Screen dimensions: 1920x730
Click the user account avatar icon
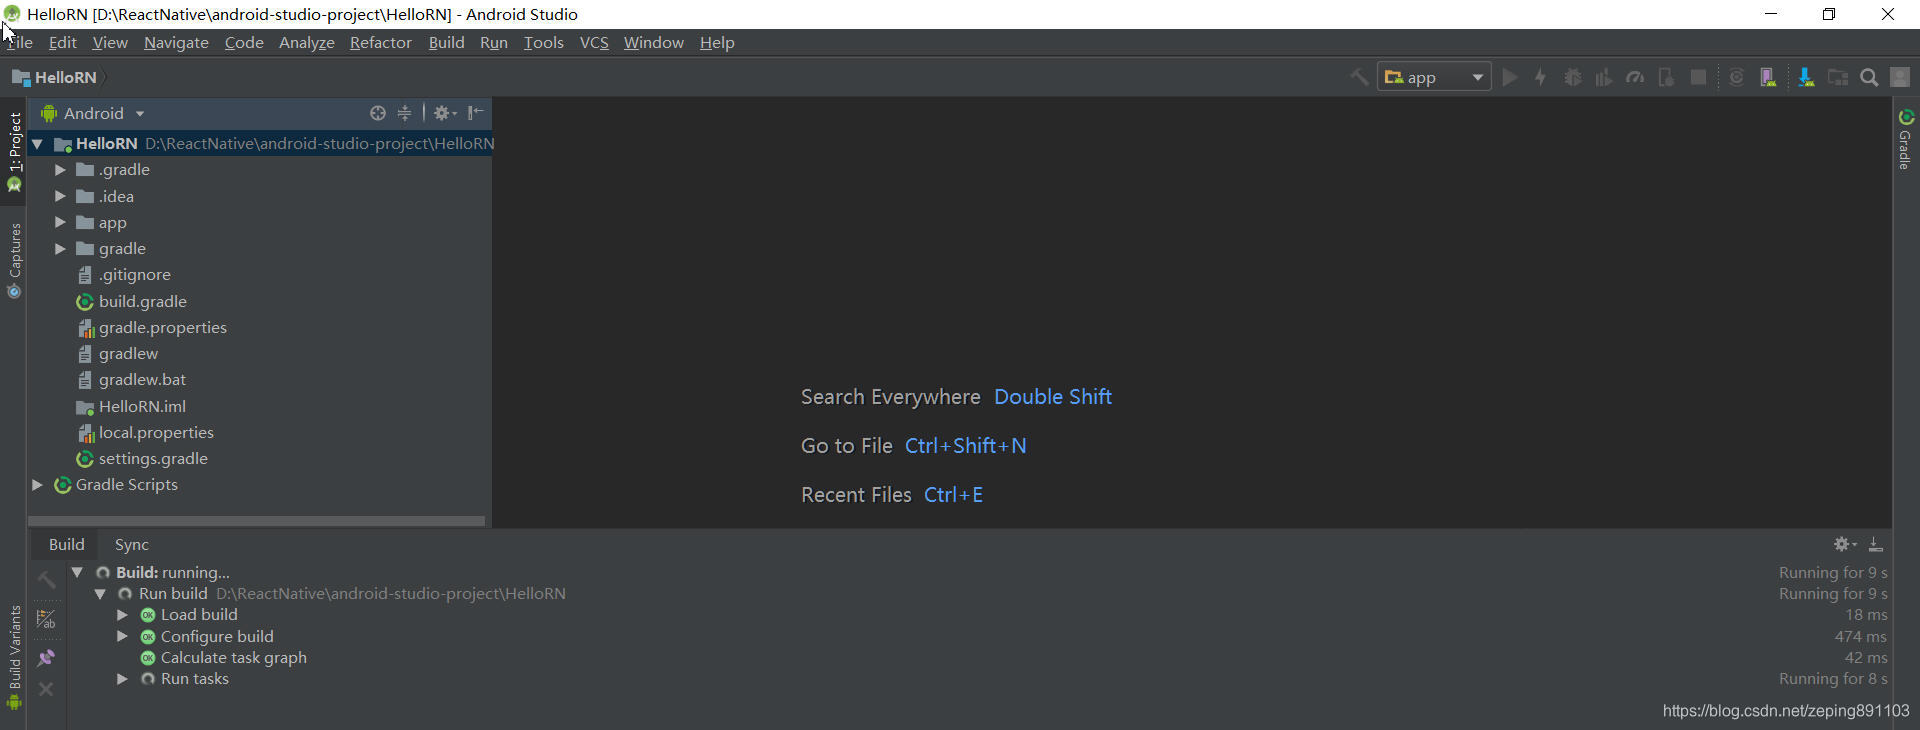(x=1901, y=77)
